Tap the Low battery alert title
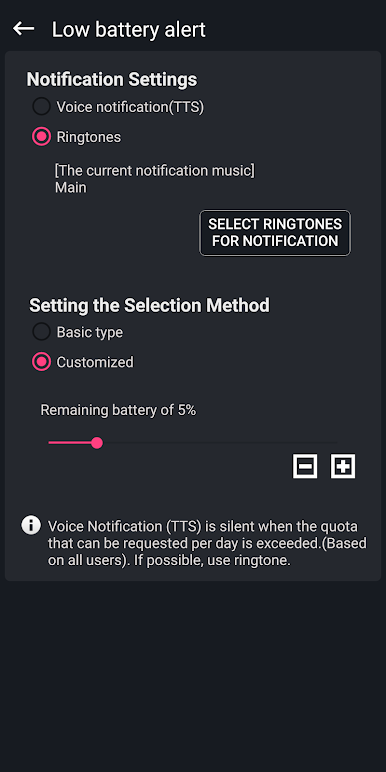Viewport: 386px width, 772px height. click(x=129, y=30)
